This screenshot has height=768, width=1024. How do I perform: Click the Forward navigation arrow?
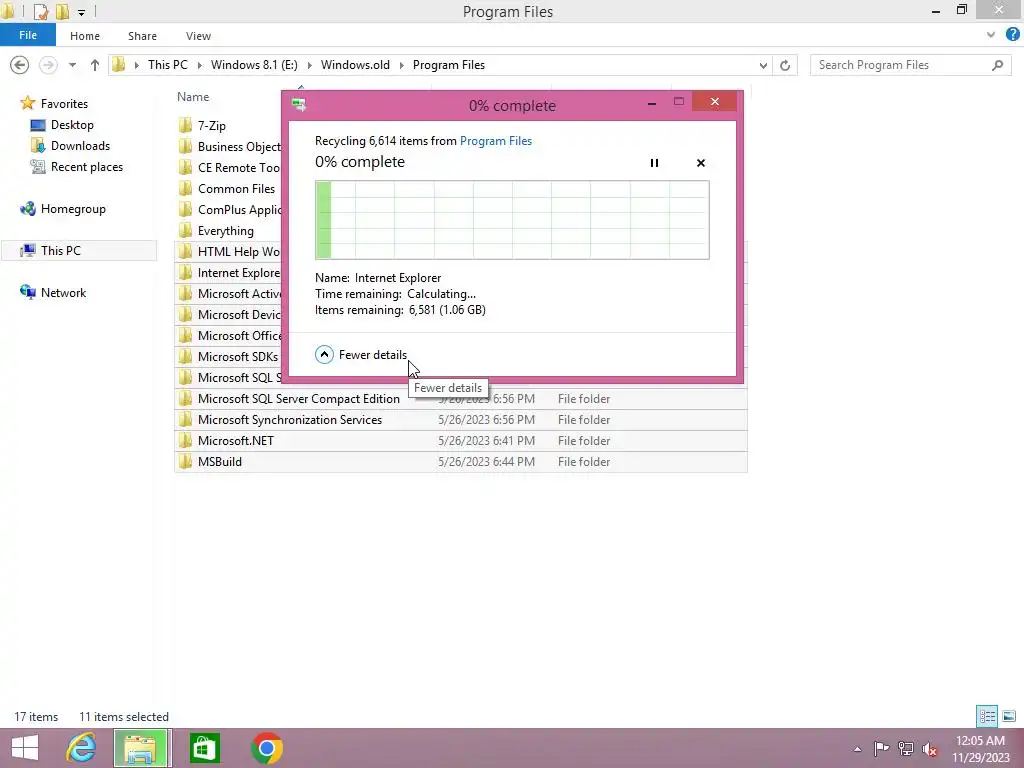point(48,65)
